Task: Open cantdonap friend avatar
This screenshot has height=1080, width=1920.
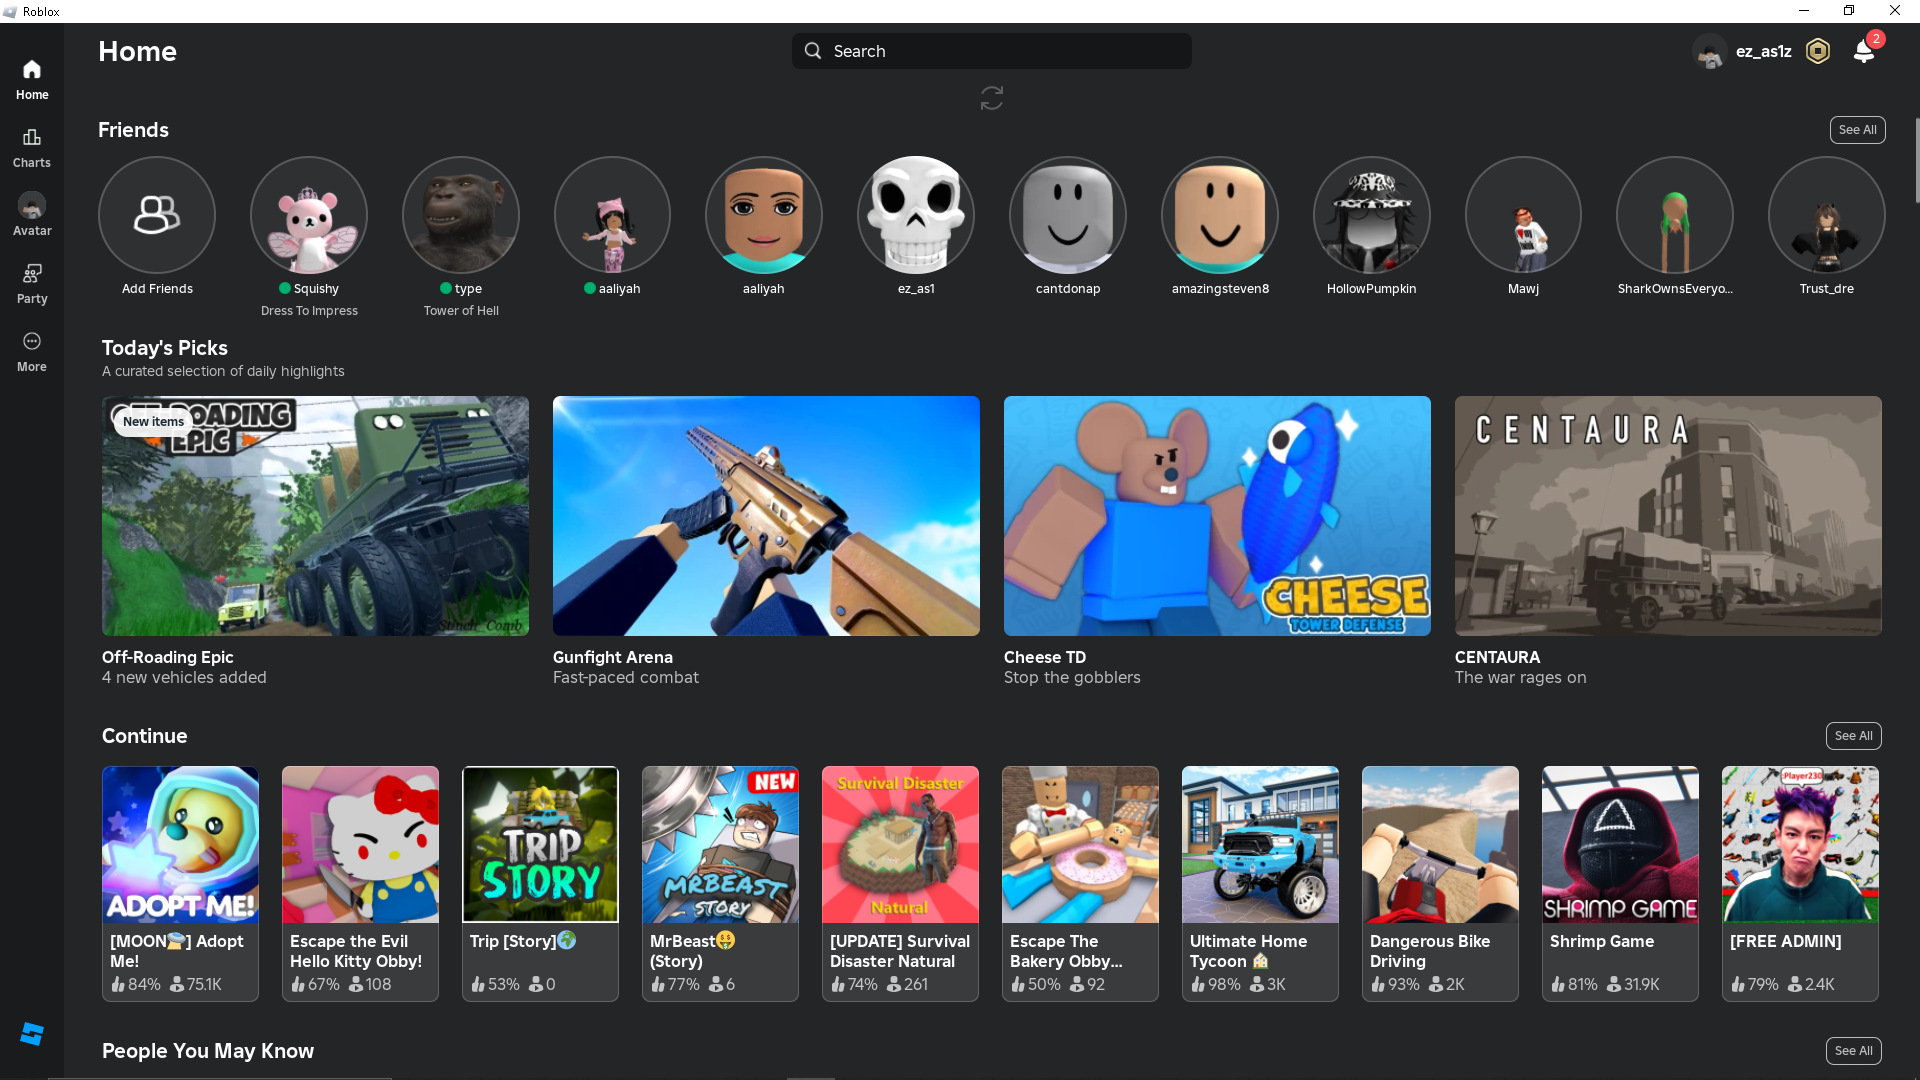Action: [1068, 215]
